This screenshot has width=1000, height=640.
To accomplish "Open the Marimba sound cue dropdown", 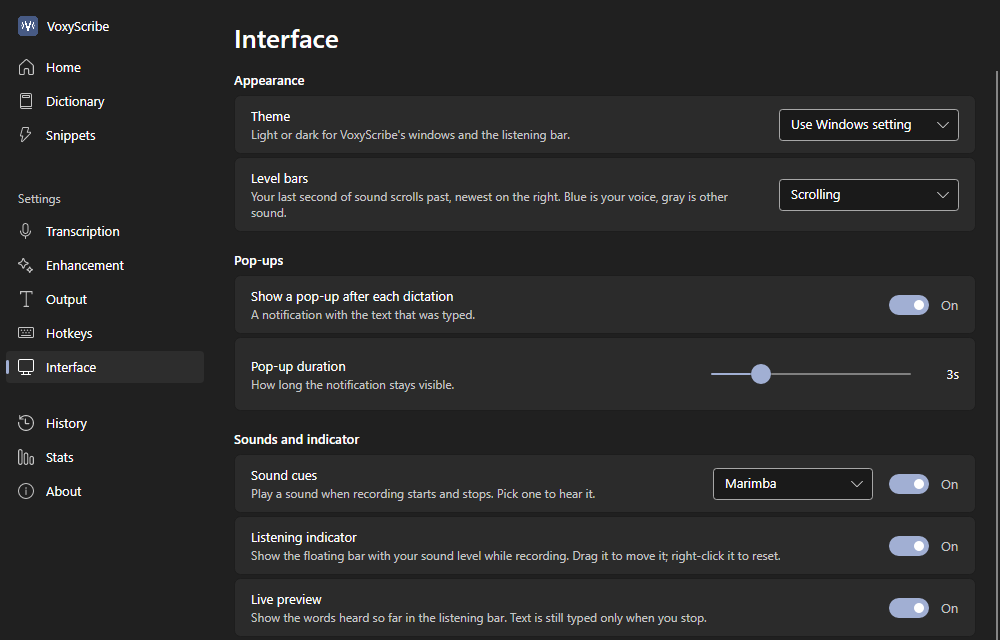I will tap(793, 484).
